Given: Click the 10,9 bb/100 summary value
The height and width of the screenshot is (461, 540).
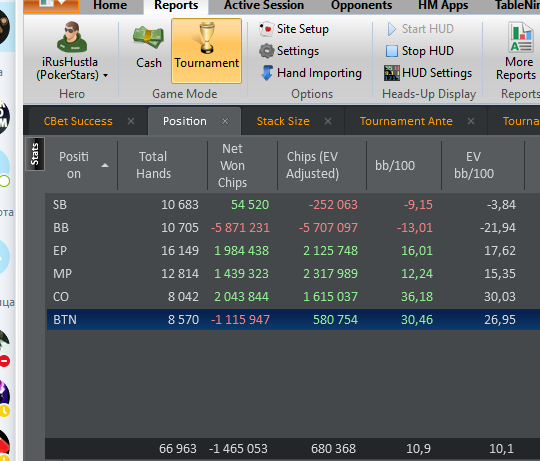Looking at the screenshot, I should [418, 449].
